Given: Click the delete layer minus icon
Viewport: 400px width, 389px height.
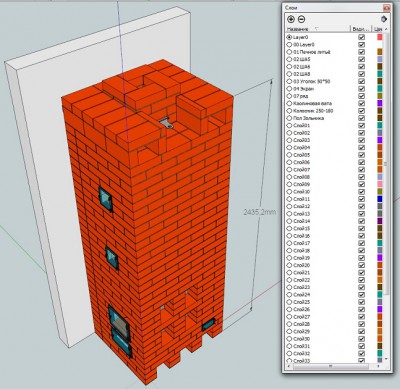Looking at the screenshot, I should 301,19.
